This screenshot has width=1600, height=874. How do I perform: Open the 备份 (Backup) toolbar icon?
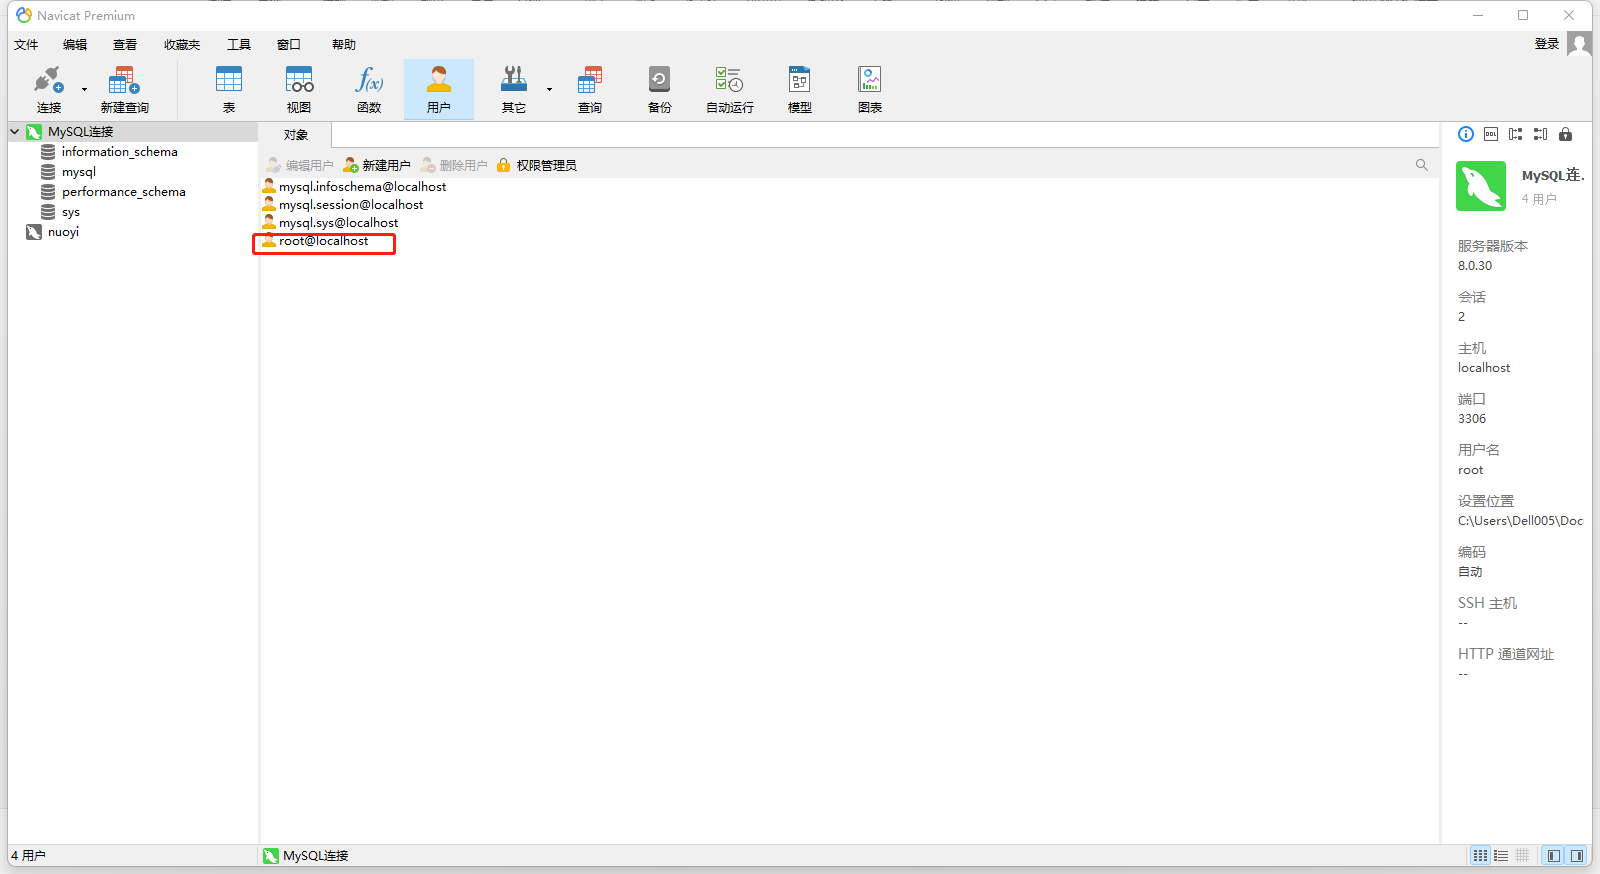point(660,89)
